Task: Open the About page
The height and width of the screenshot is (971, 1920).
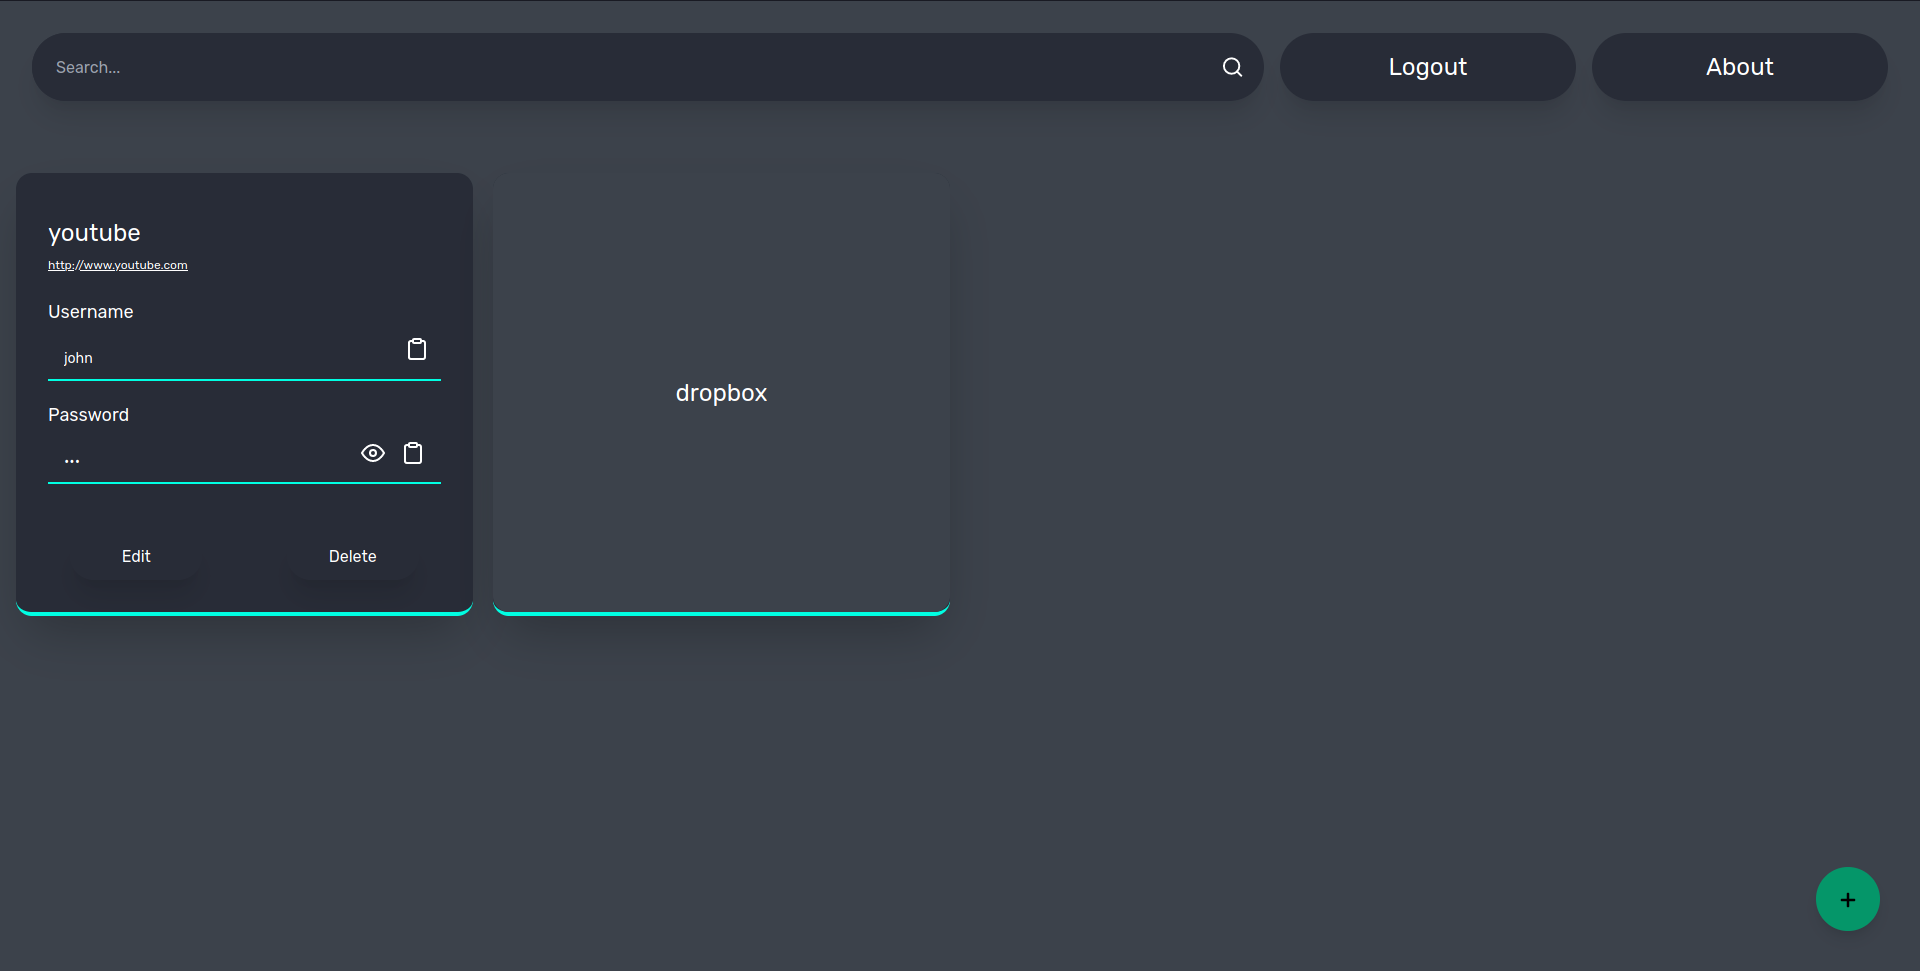Action: coord(1739,67)
